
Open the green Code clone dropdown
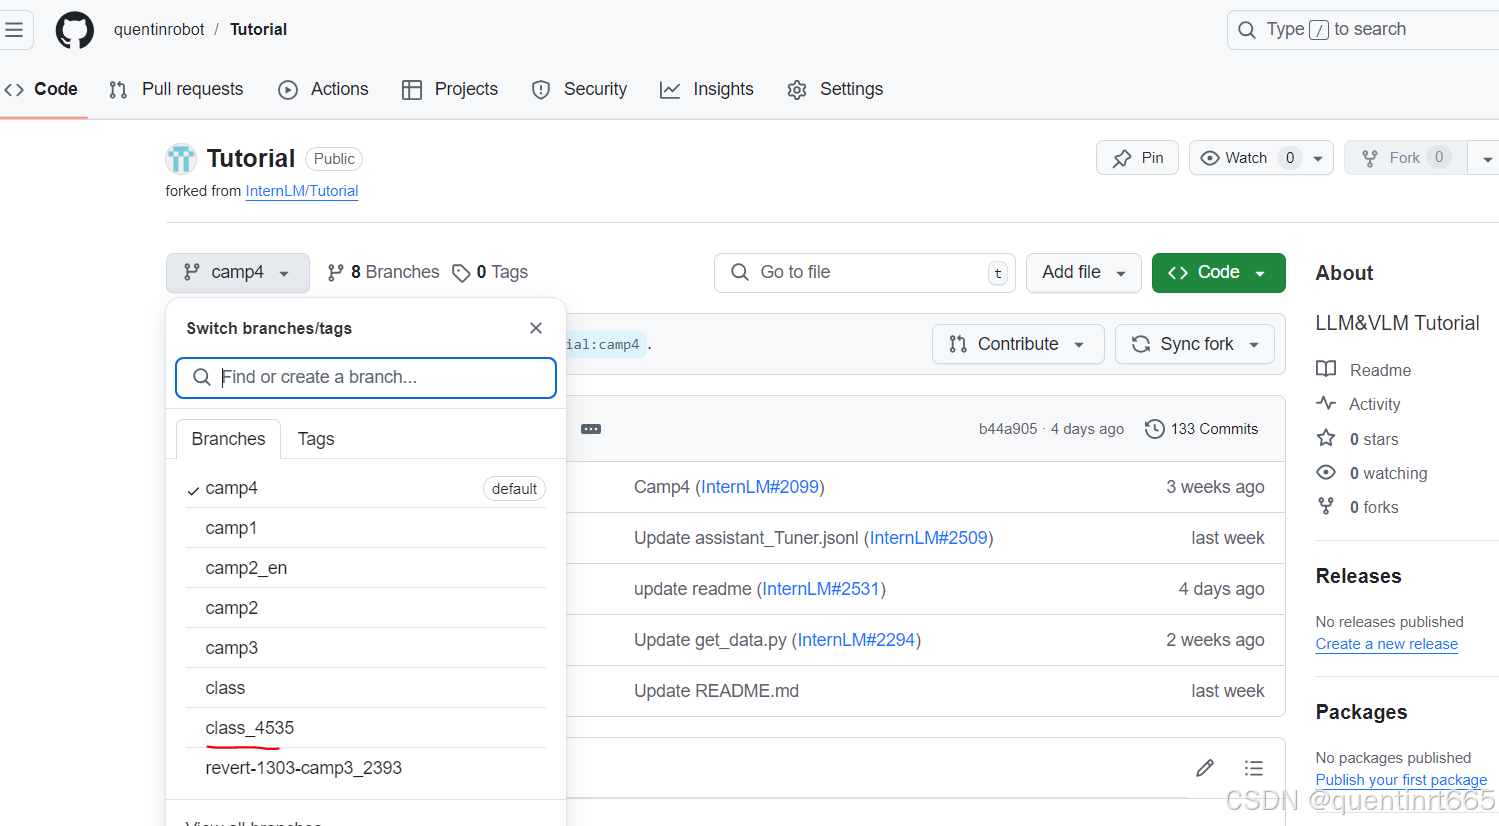click(x=1218, y=272)
